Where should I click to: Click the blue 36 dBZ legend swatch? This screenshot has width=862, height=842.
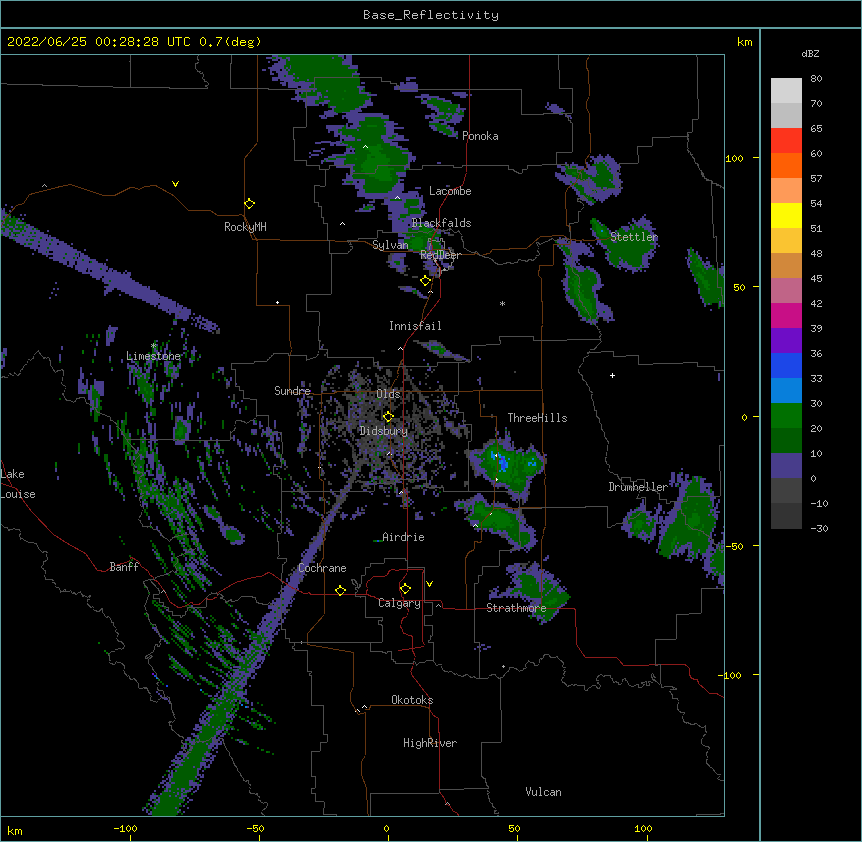coord(786,365)
